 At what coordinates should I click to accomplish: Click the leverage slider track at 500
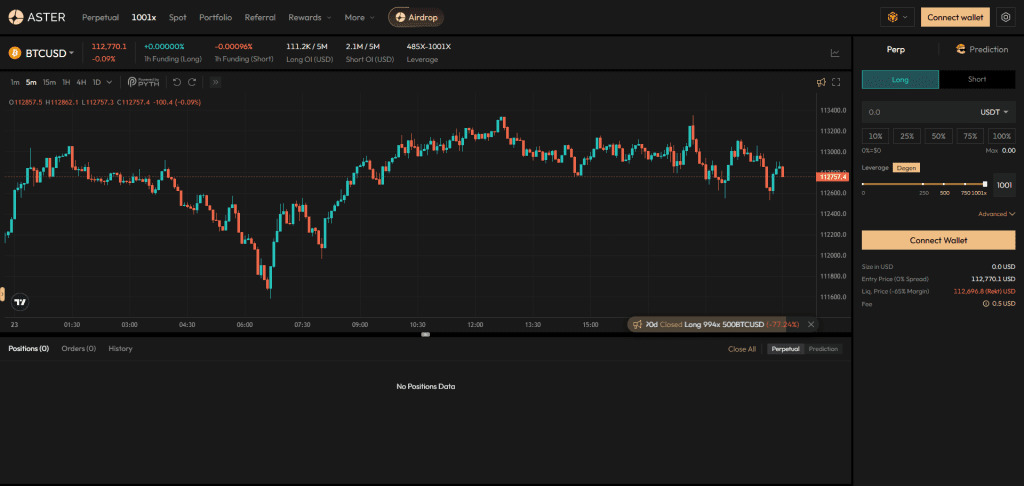click(944, 184)
